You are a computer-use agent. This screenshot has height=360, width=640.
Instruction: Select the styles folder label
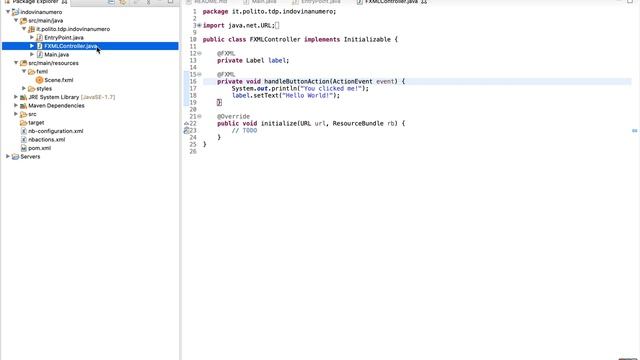(44, 89)
